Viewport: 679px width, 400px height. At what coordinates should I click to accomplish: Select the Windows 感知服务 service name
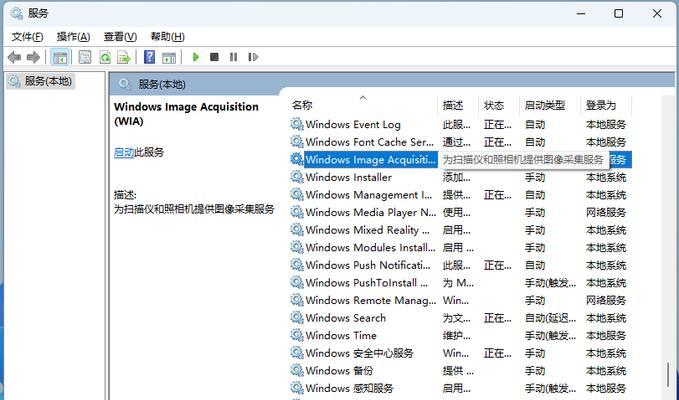[x=349, y=388]
